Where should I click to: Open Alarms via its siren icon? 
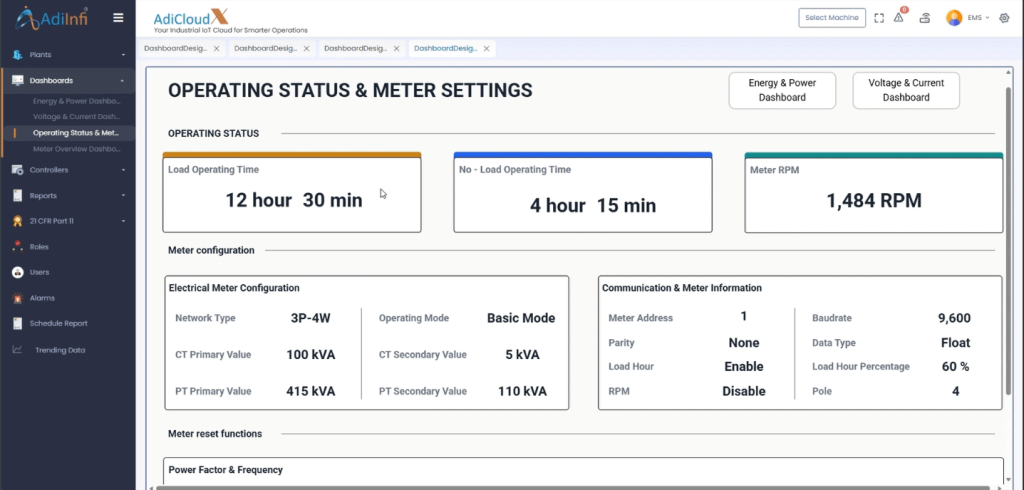pyautogui.click(x=18, y=298)
